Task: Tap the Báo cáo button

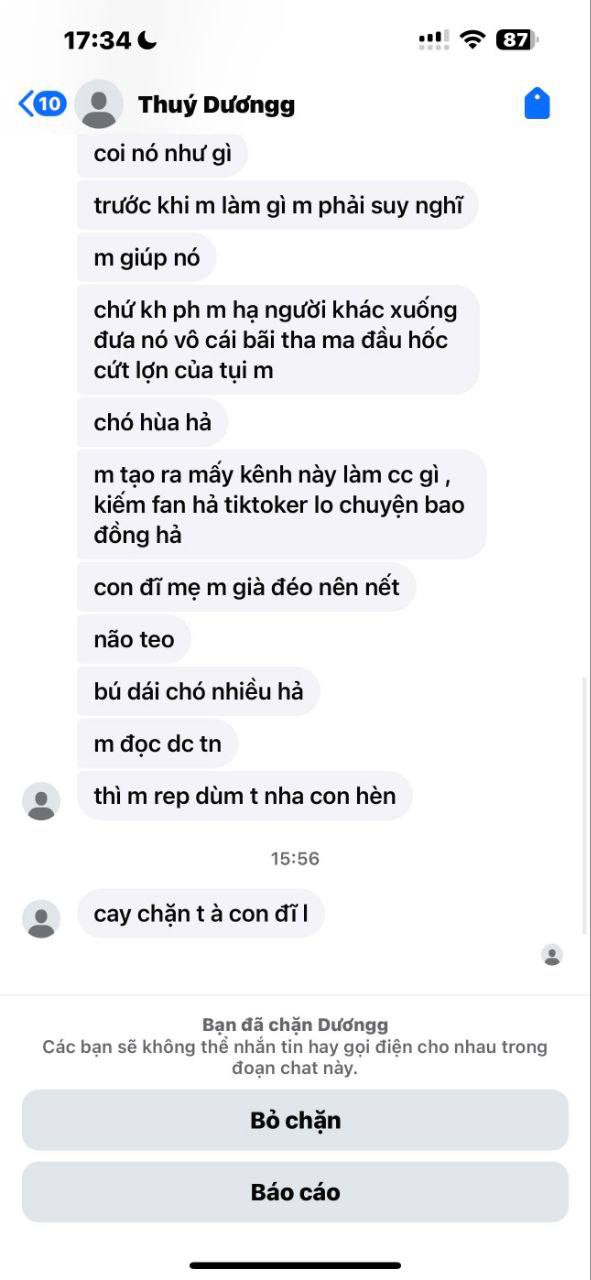Action: click(295, 1192)
